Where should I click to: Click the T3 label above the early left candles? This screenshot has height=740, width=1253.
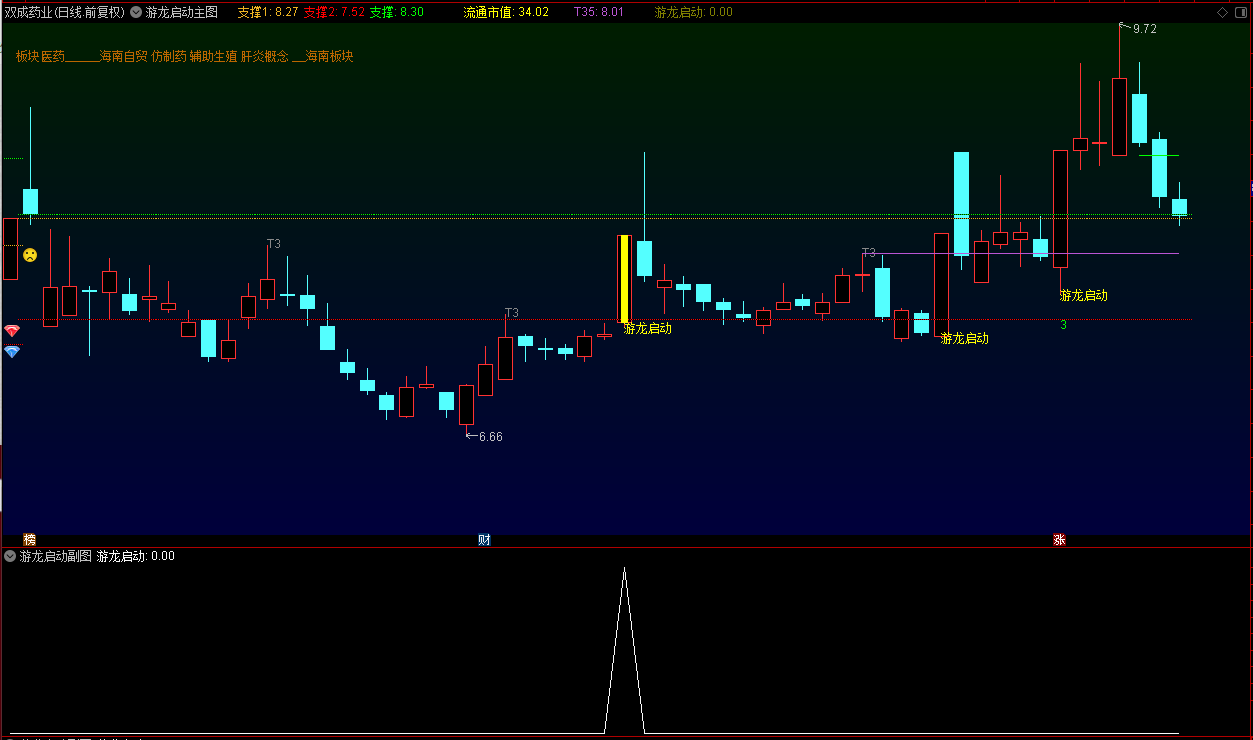click(274, 244)
